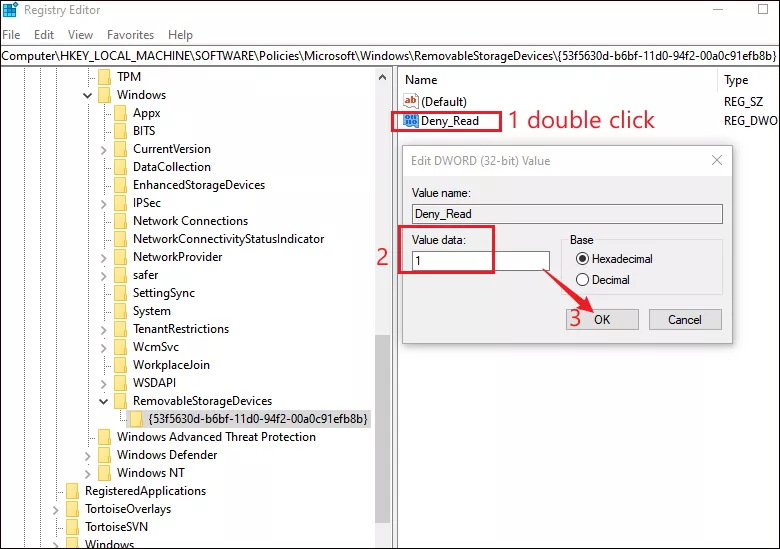Viewport: 780px width, 549px height.
Task: Click the tree pane scroll-up arrow
Action: coord(383,77)
